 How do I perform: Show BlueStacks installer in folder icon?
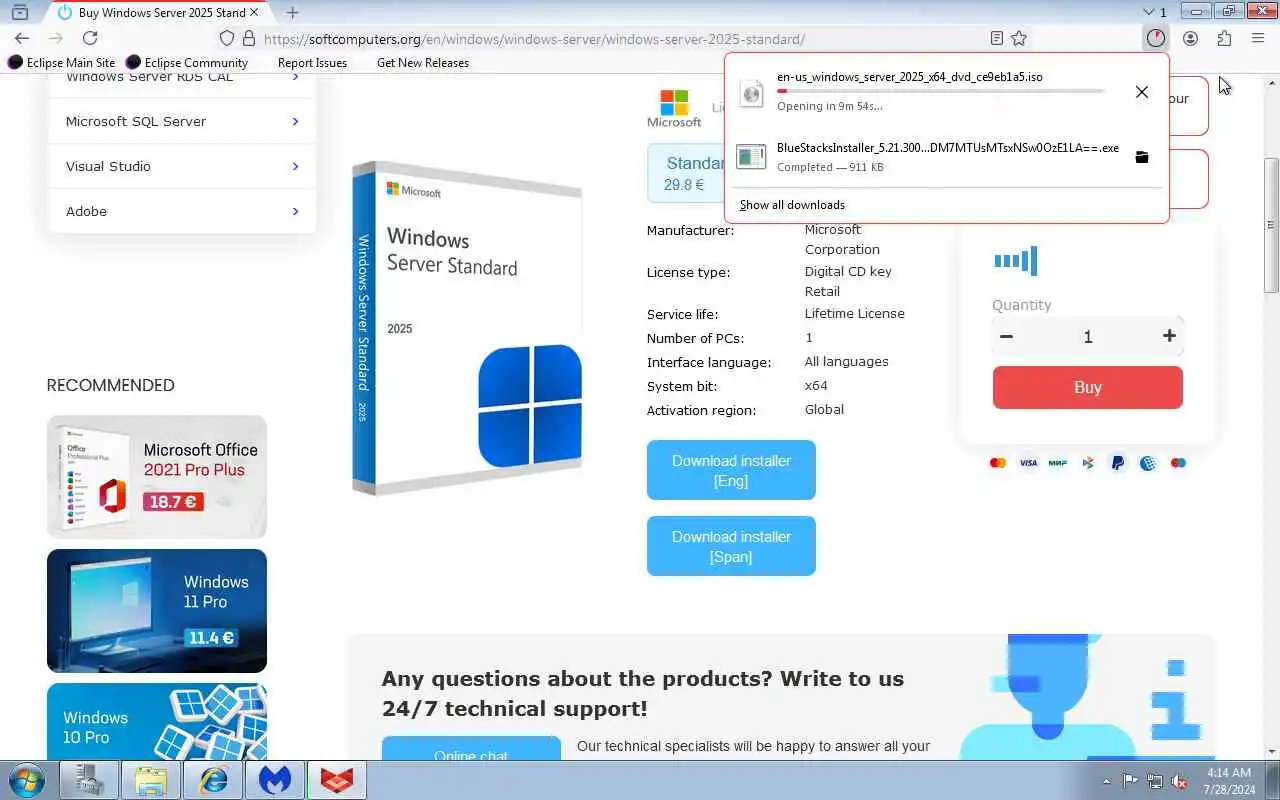pyautogui.click(x=1141, y=157)
